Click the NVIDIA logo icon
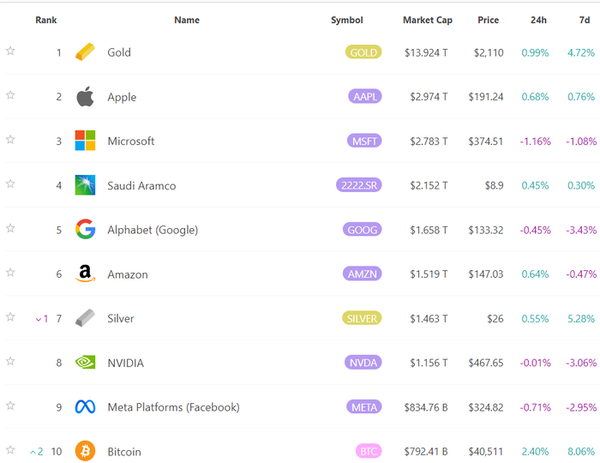The height and width of the screenshot is (463, 600). (x=85, y=363)
